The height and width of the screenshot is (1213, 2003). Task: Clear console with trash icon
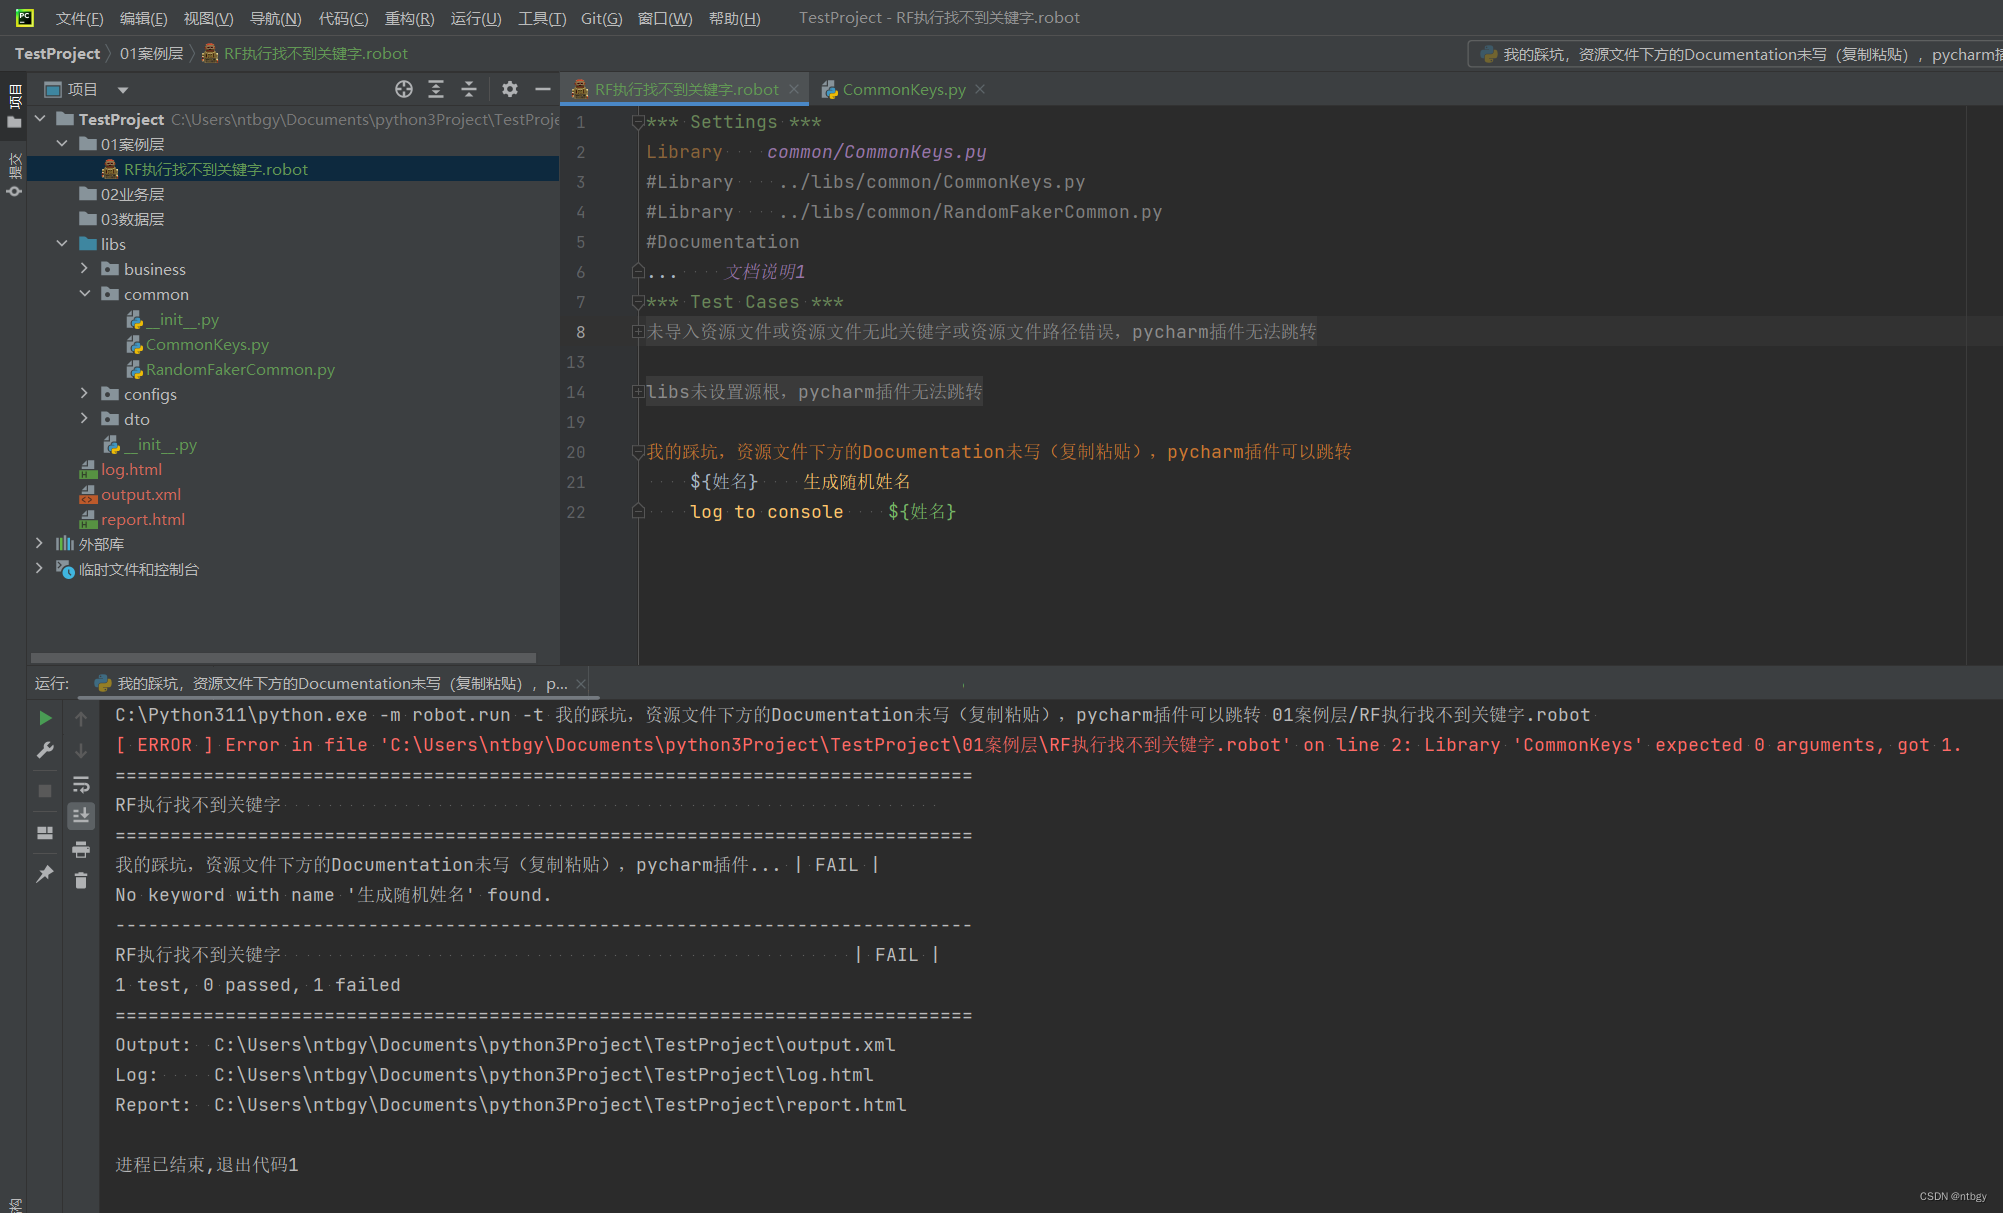pyautogui.click(x=81, y=881)
